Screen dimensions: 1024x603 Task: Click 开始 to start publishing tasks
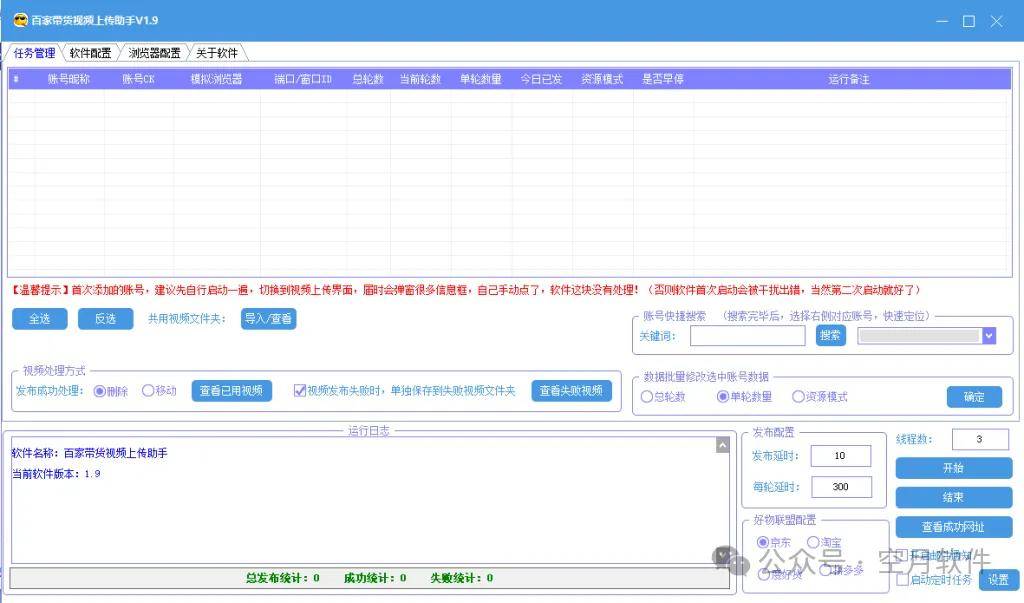[x=953, y=467]
